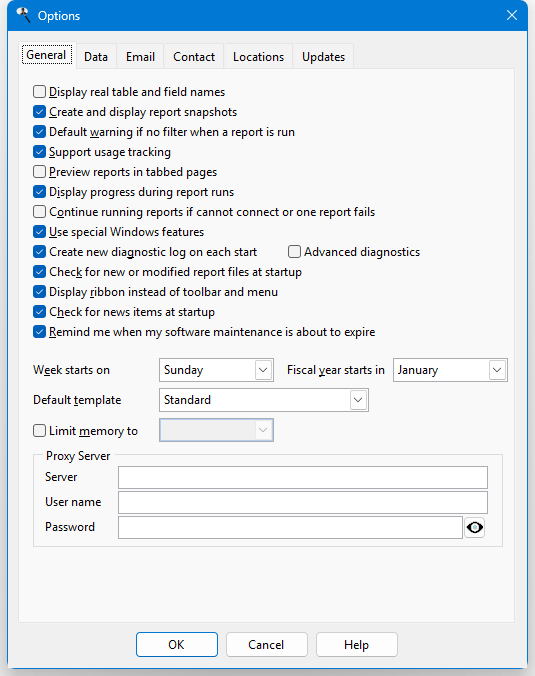Open the Updates tab
The height and width of the screenshot is (676, 535).
coord(323,57)
